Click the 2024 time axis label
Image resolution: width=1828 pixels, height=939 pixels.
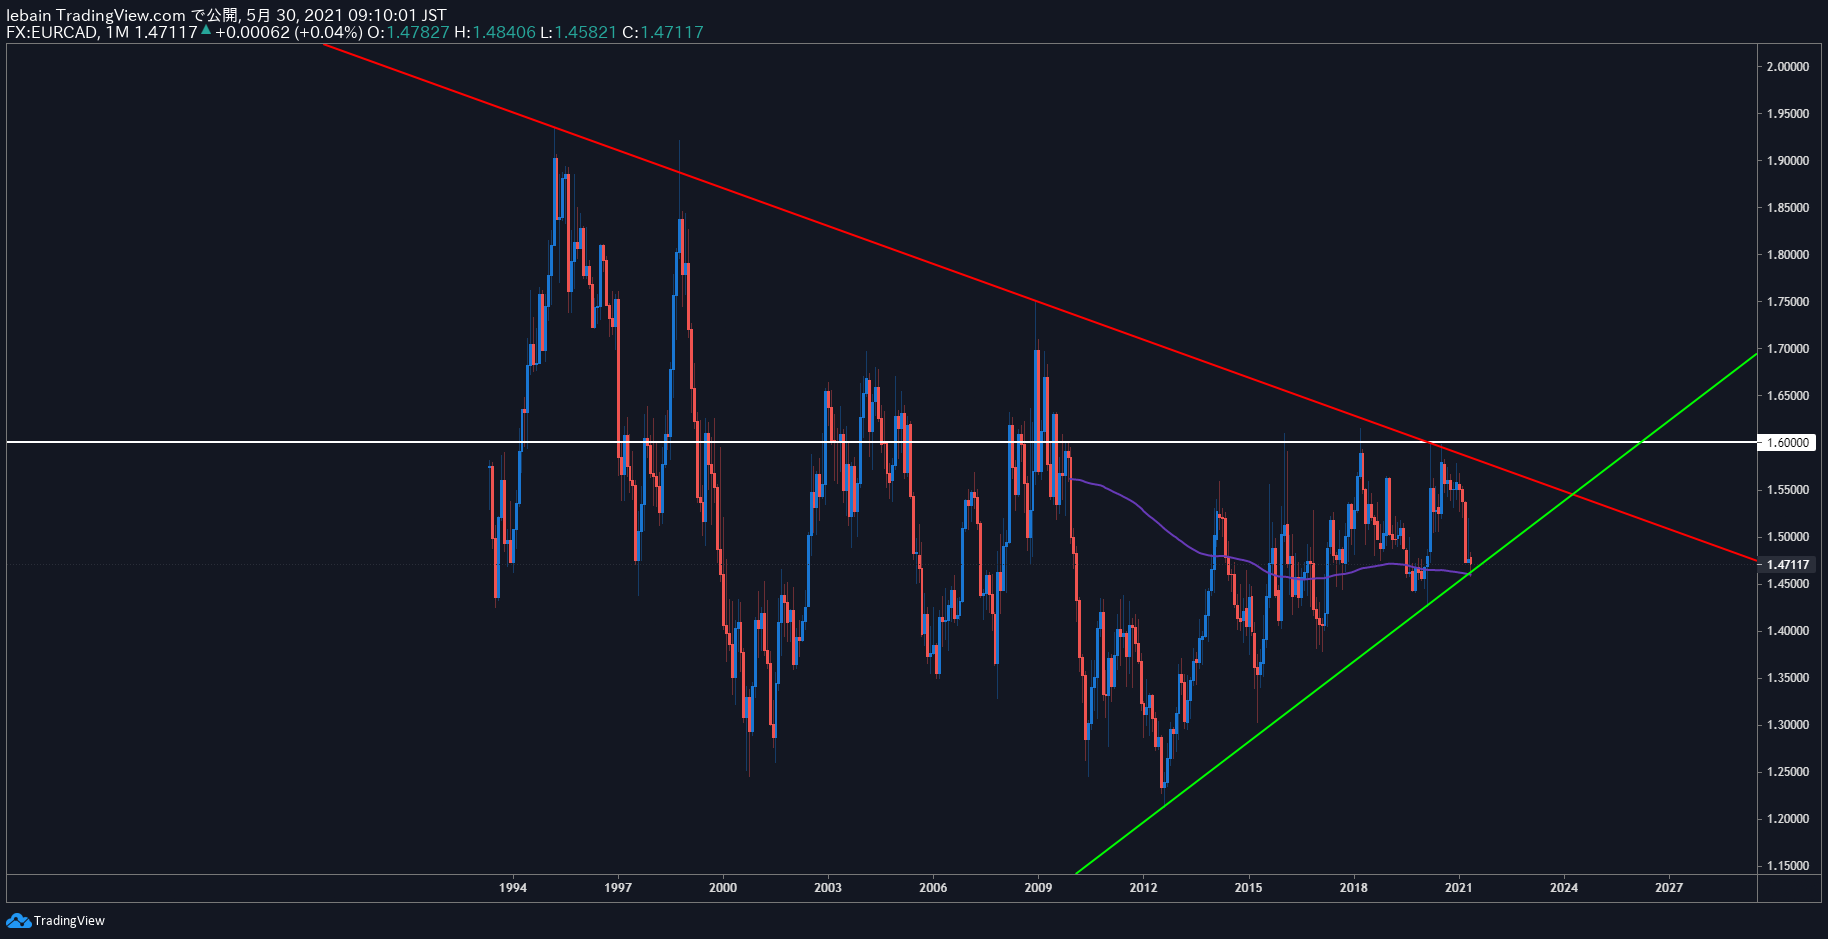point(1564,888)
